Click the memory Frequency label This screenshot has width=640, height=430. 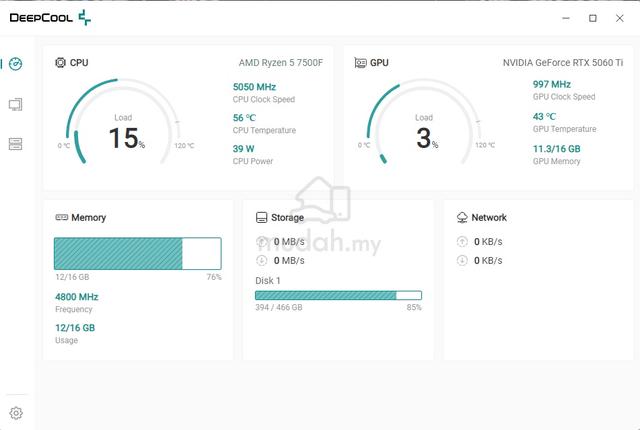73,309
